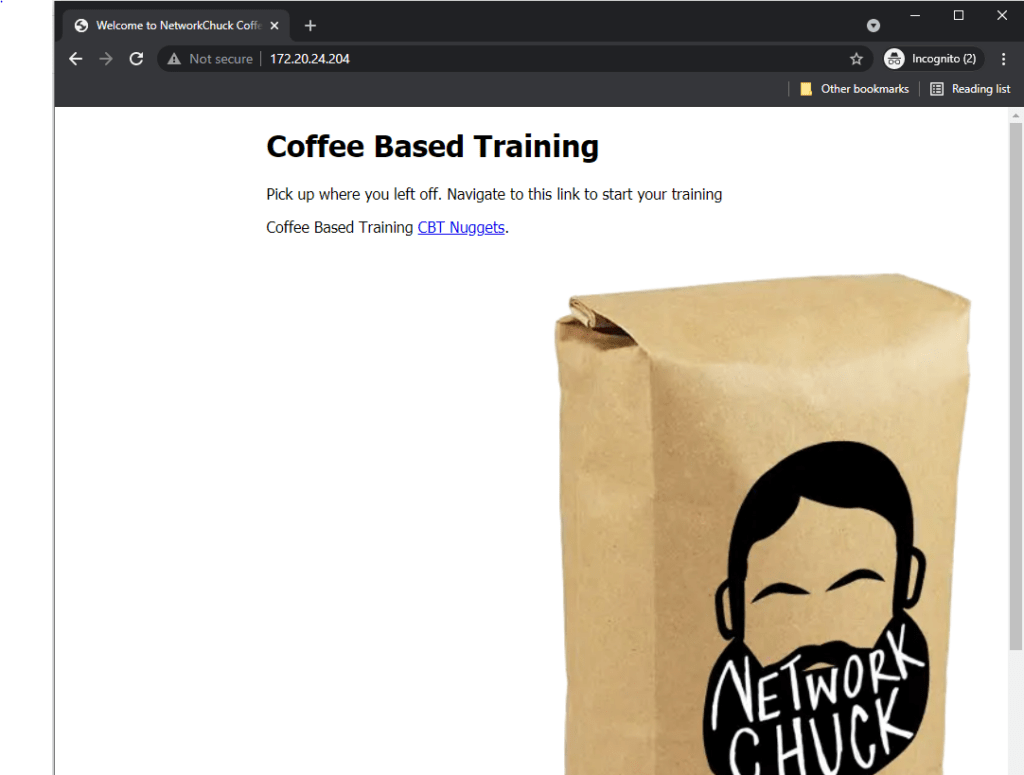Click the page's vertical scrollbar thumb
Viewport: 1024px width, 775px height.
coord(1015,385)
